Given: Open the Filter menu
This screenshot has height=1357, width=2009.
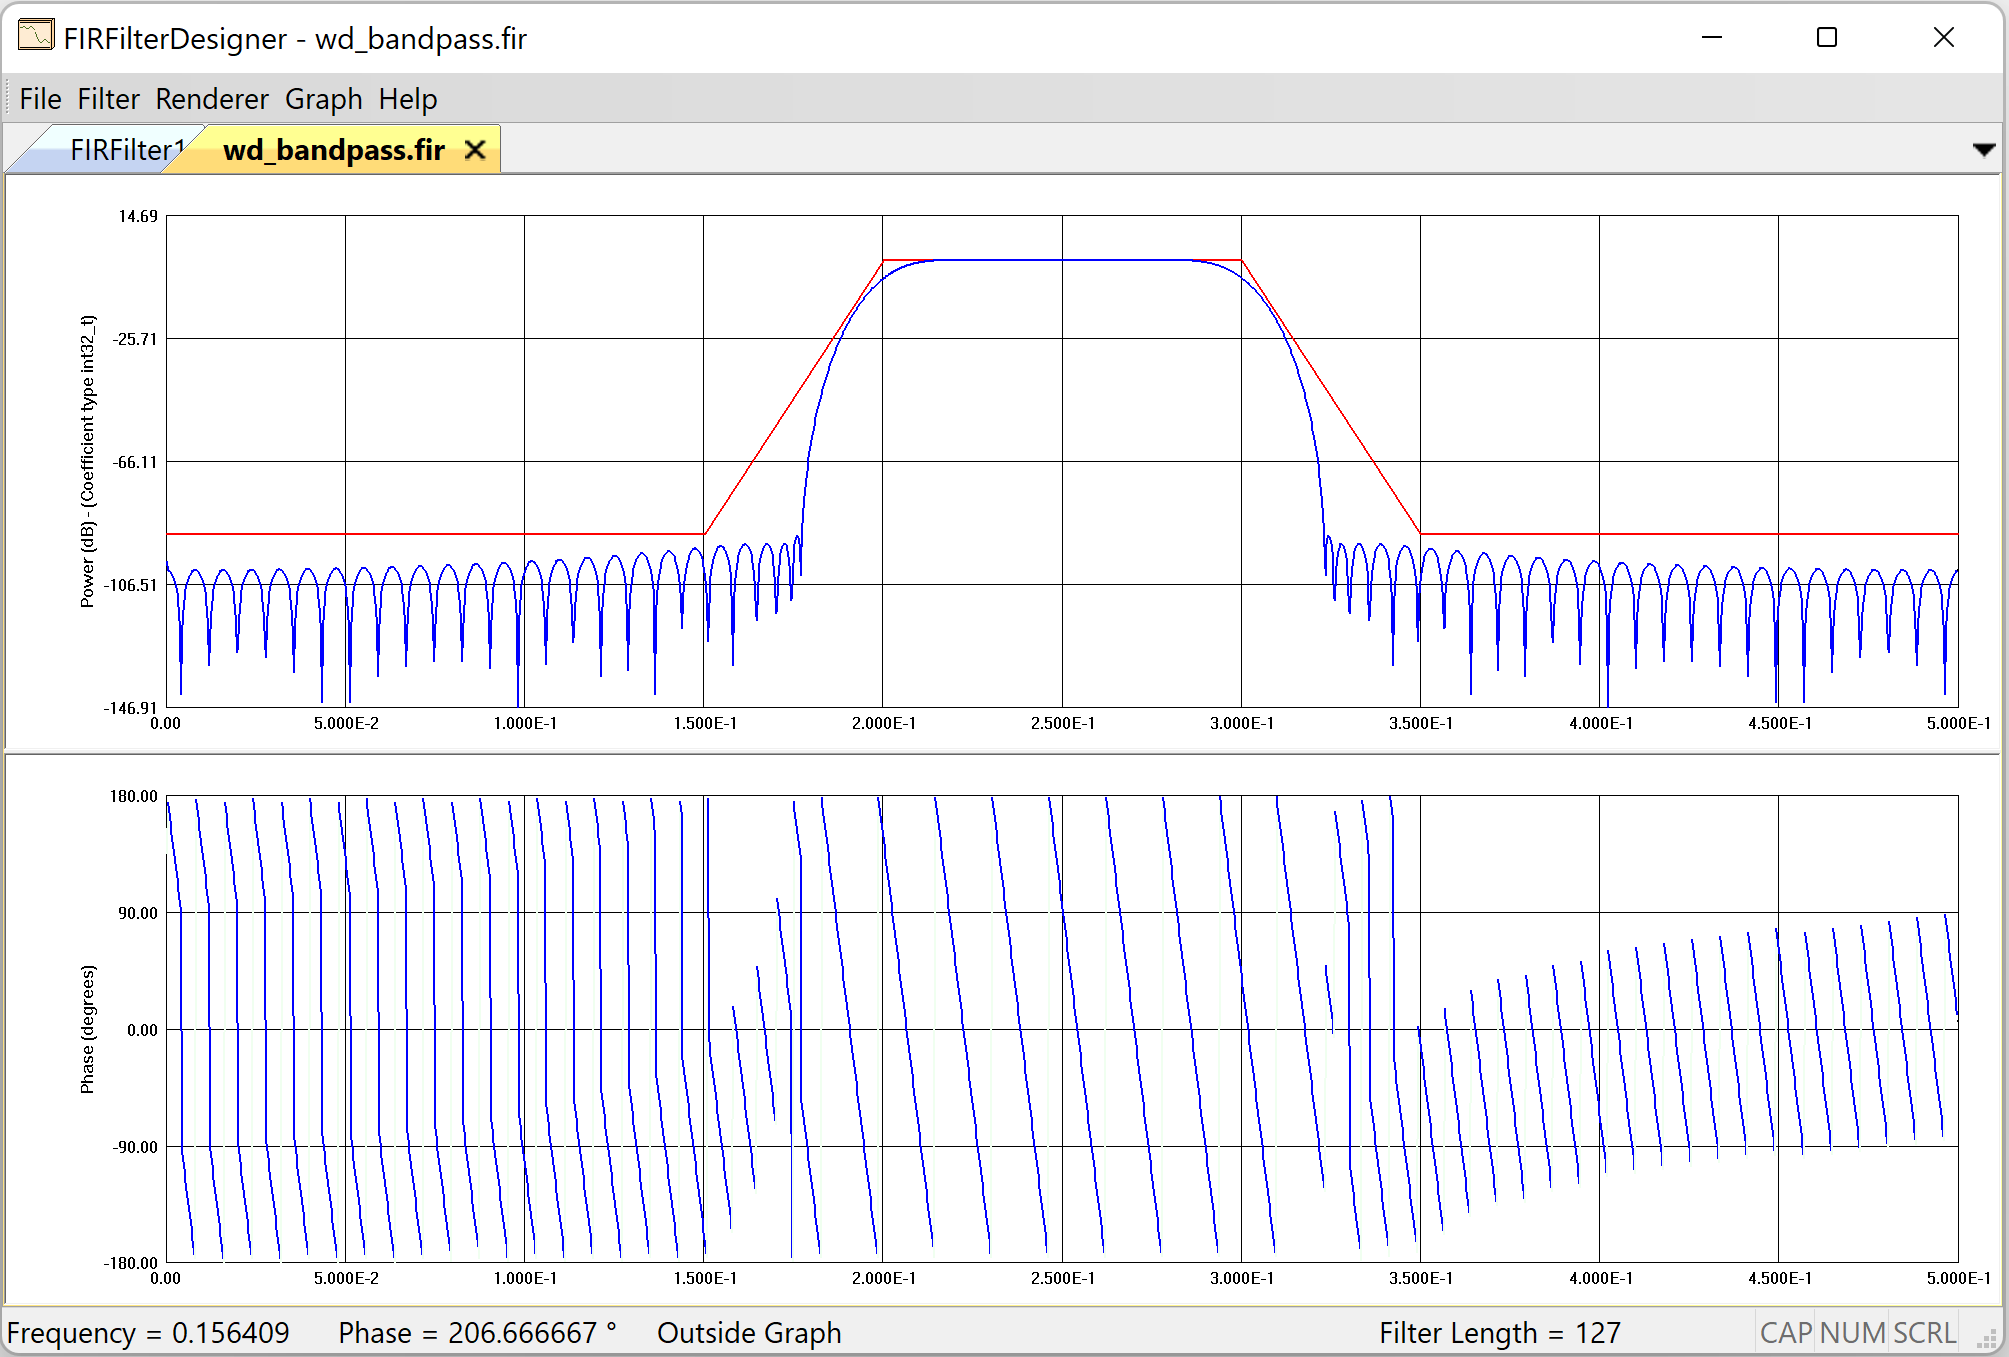Looking at the screenshot, I should [x=108, y=99].
